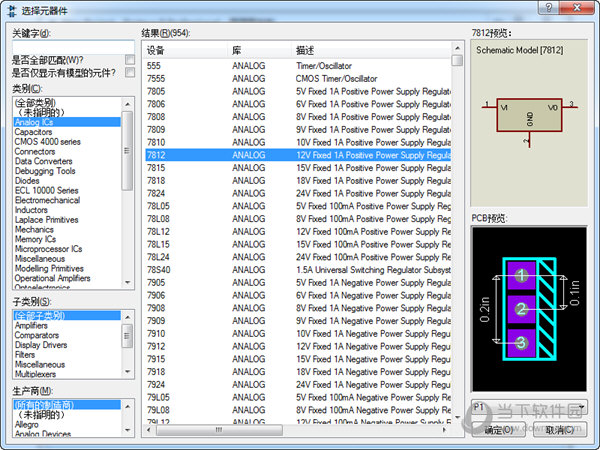Select Memory ICs category

[35, 239]
